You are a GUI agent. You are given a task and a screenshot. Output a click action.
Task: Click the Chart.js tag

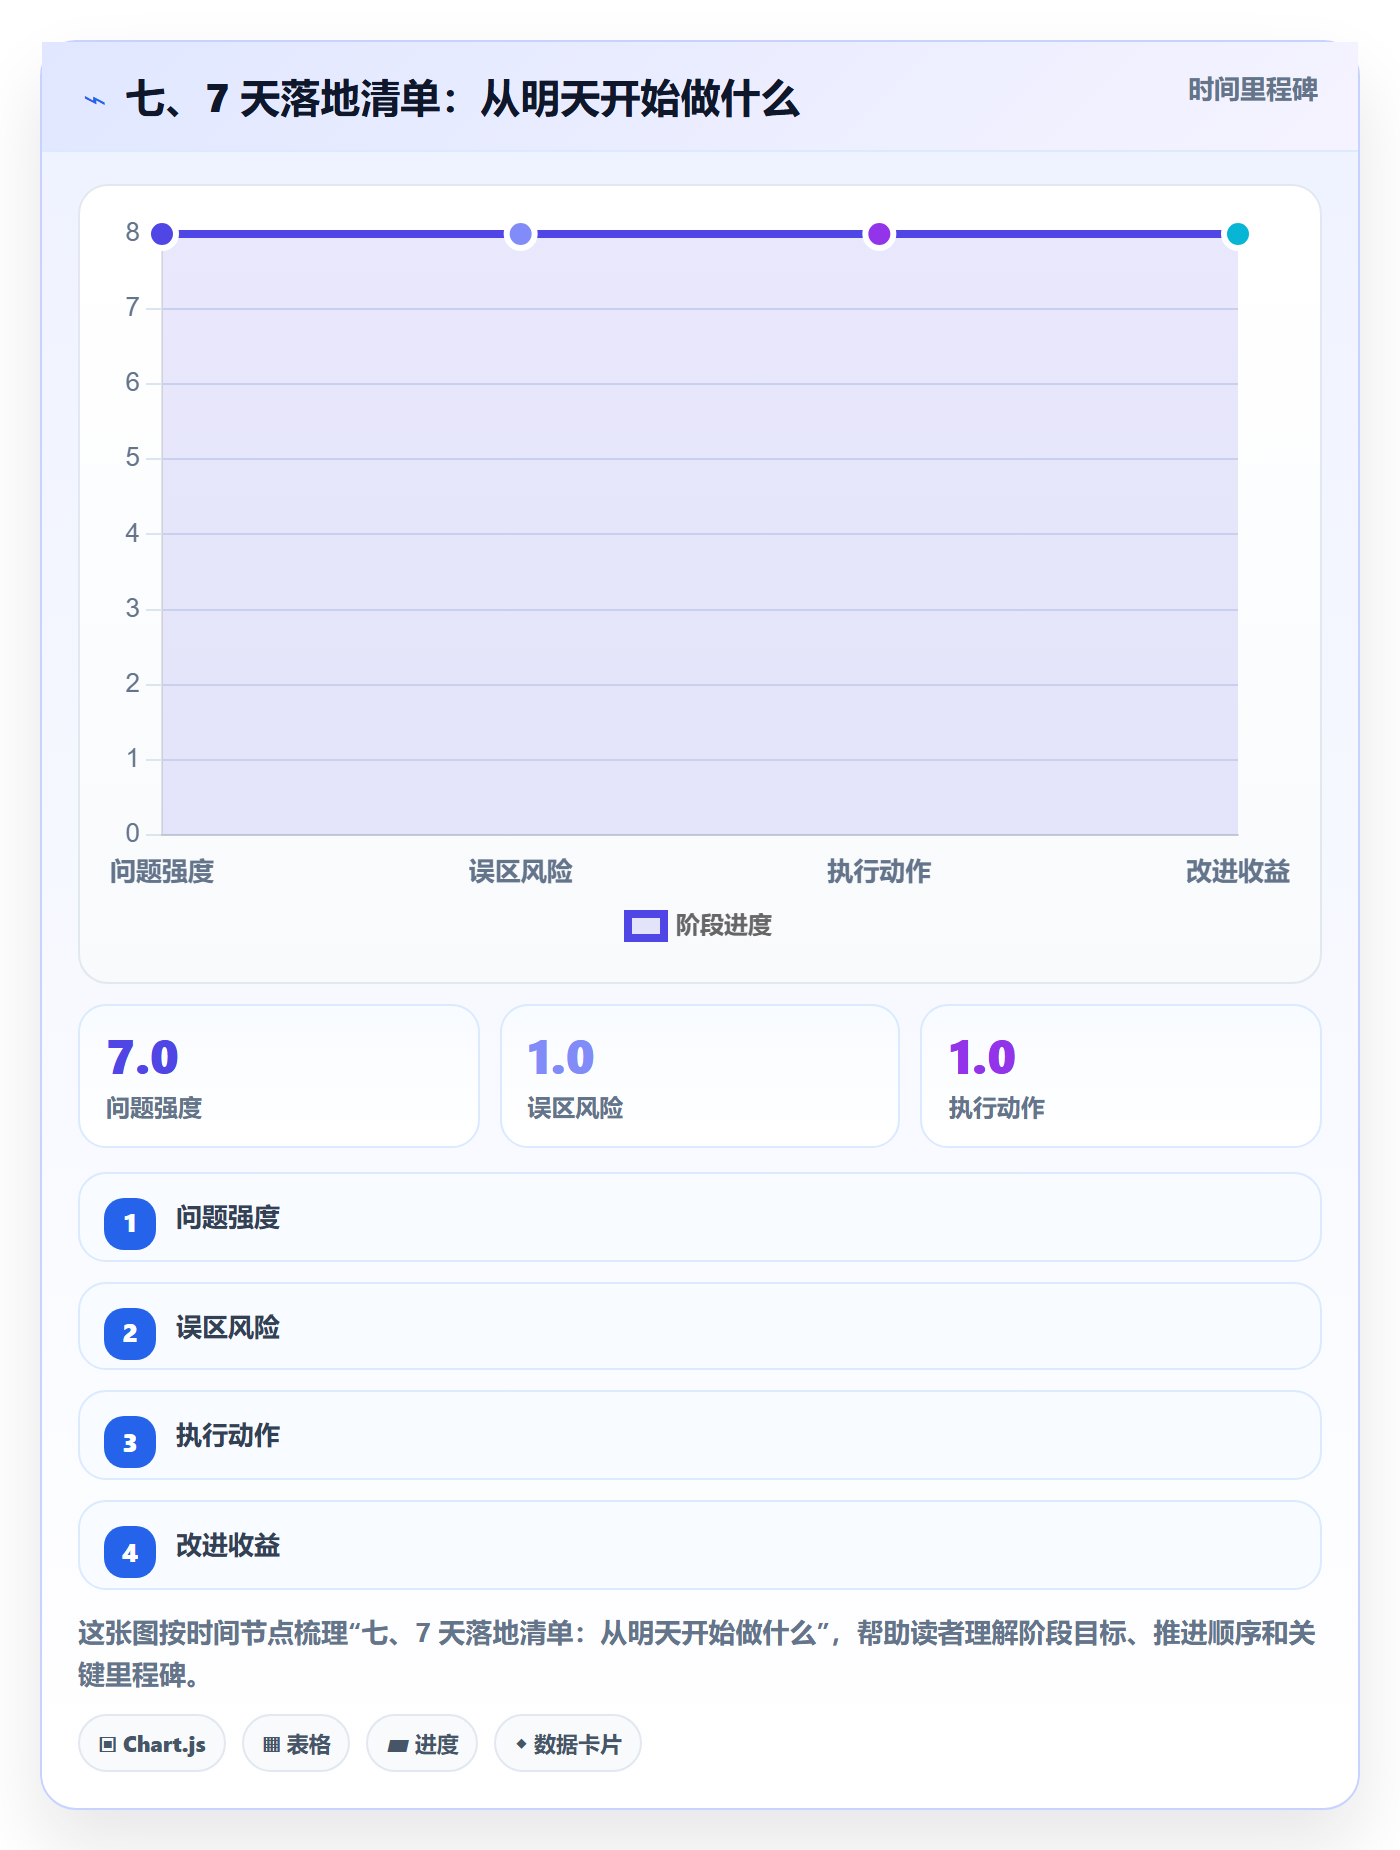click(152, 1744)
